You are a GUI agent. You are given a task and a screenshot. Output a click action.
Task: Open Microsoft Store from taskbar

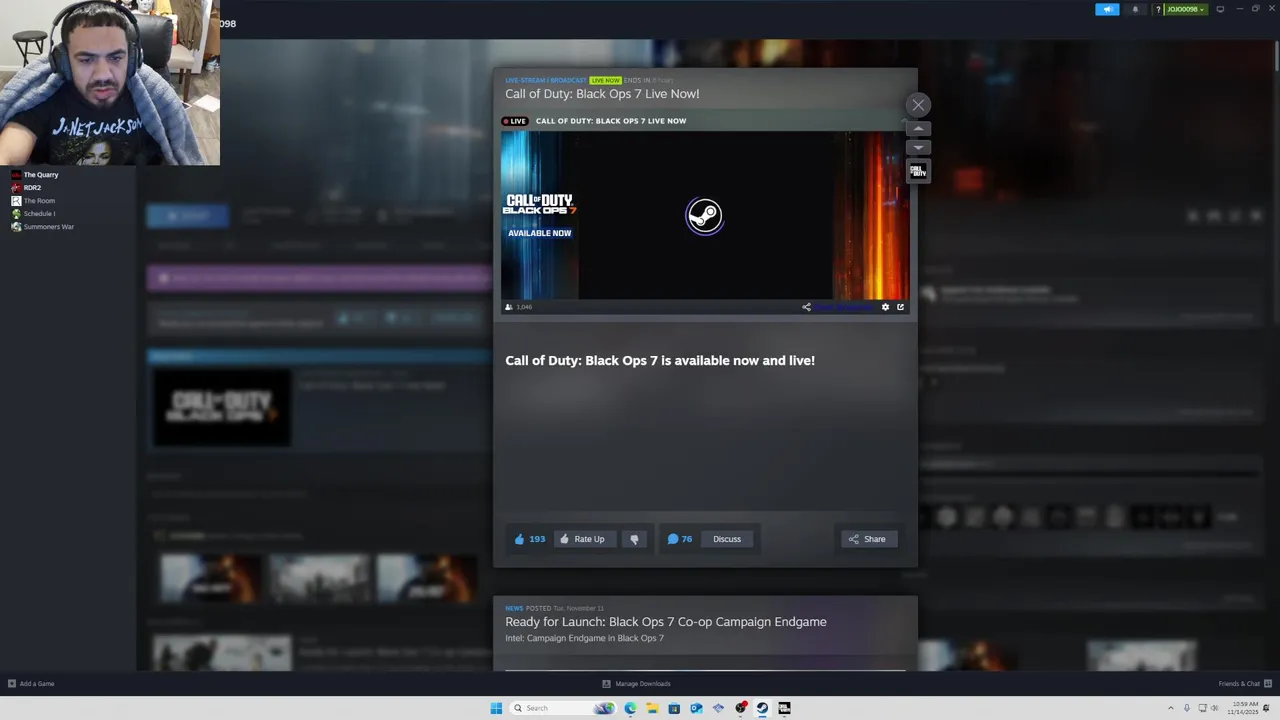(x=674, y=708)
